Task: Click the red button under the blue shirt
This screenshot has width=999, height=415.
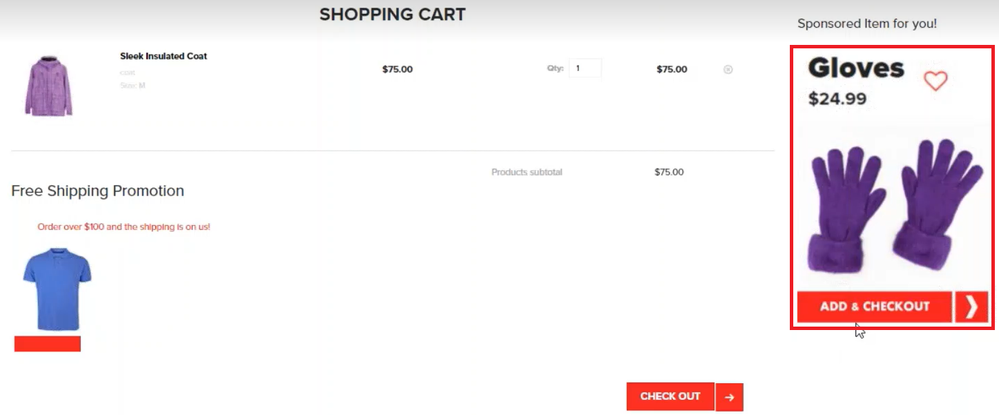Action: 47,344
